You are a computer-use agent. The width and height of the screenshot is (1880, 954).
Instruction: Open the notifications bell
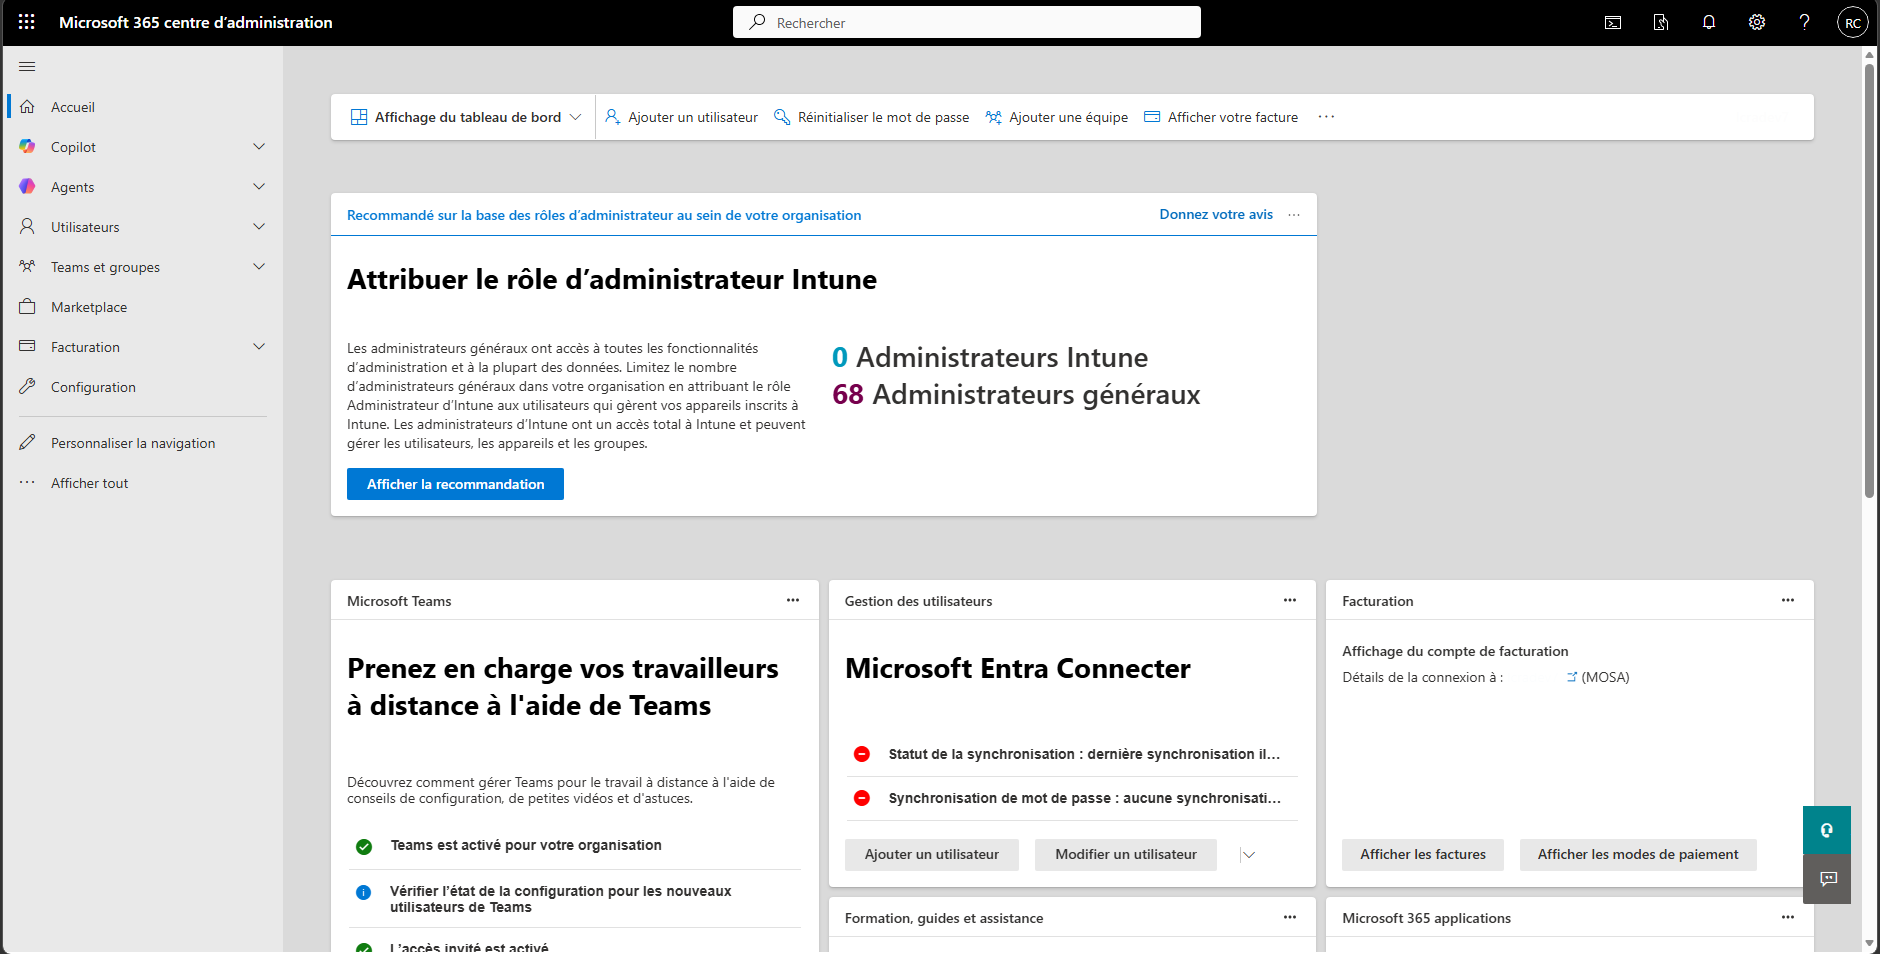coord(1709,22)
